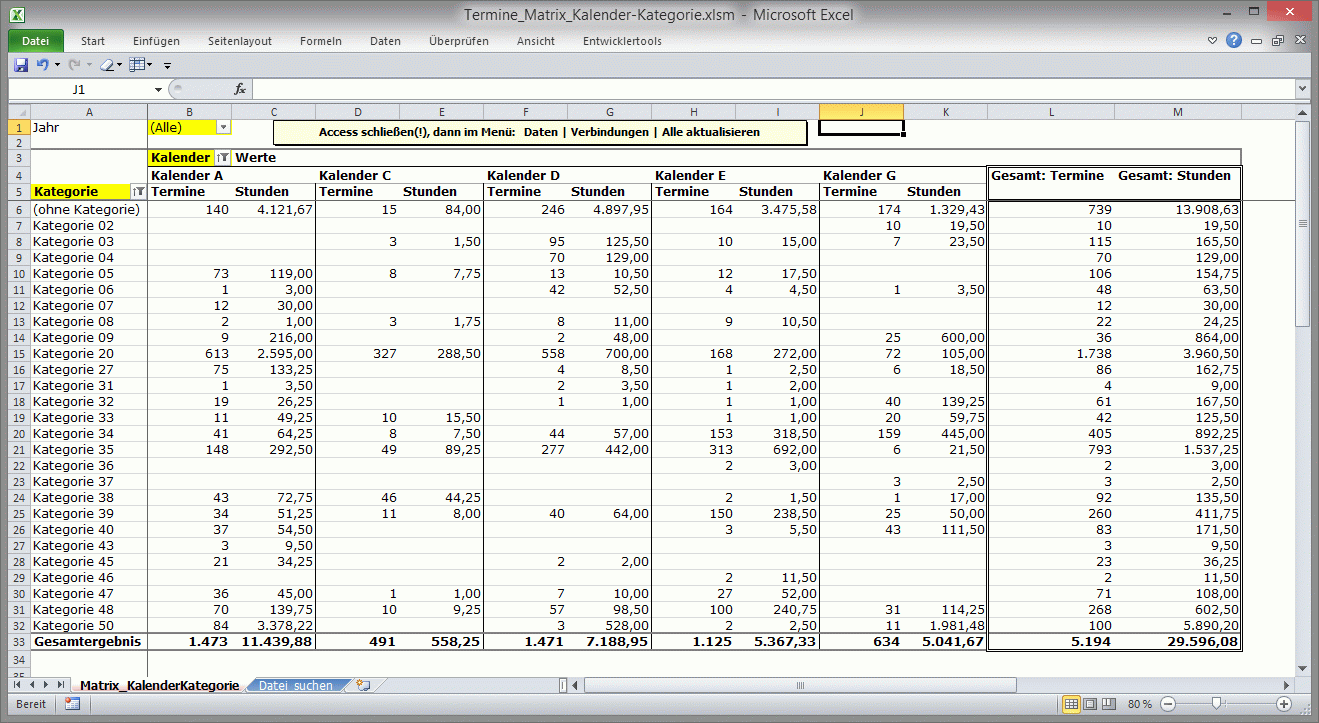Click the table icon in quick access toolbar
The image size is (1319, 723).
coord(138,65)
